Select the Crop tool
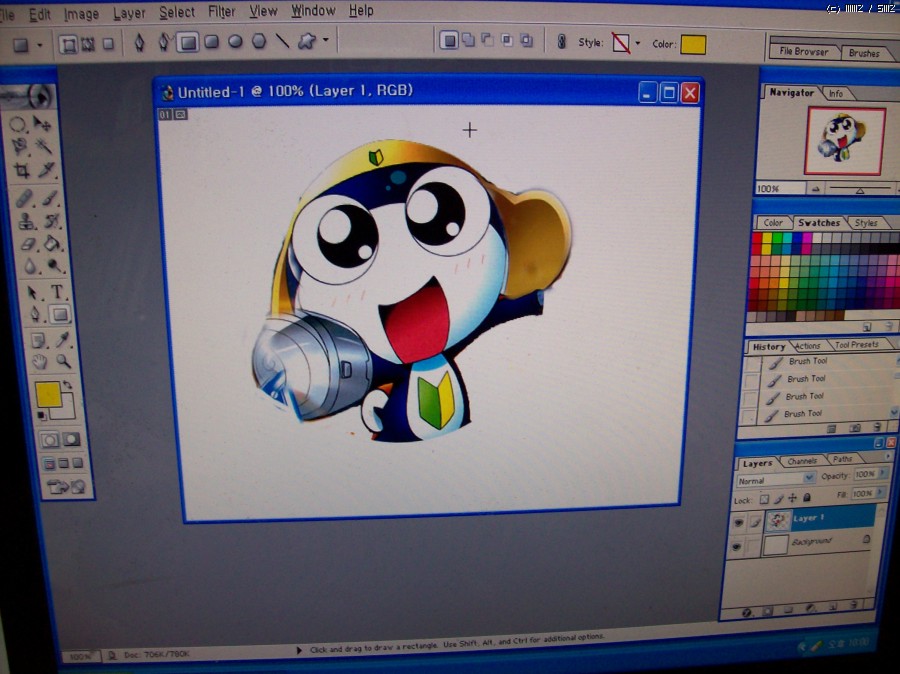The image size is (900, 674). 21,171
